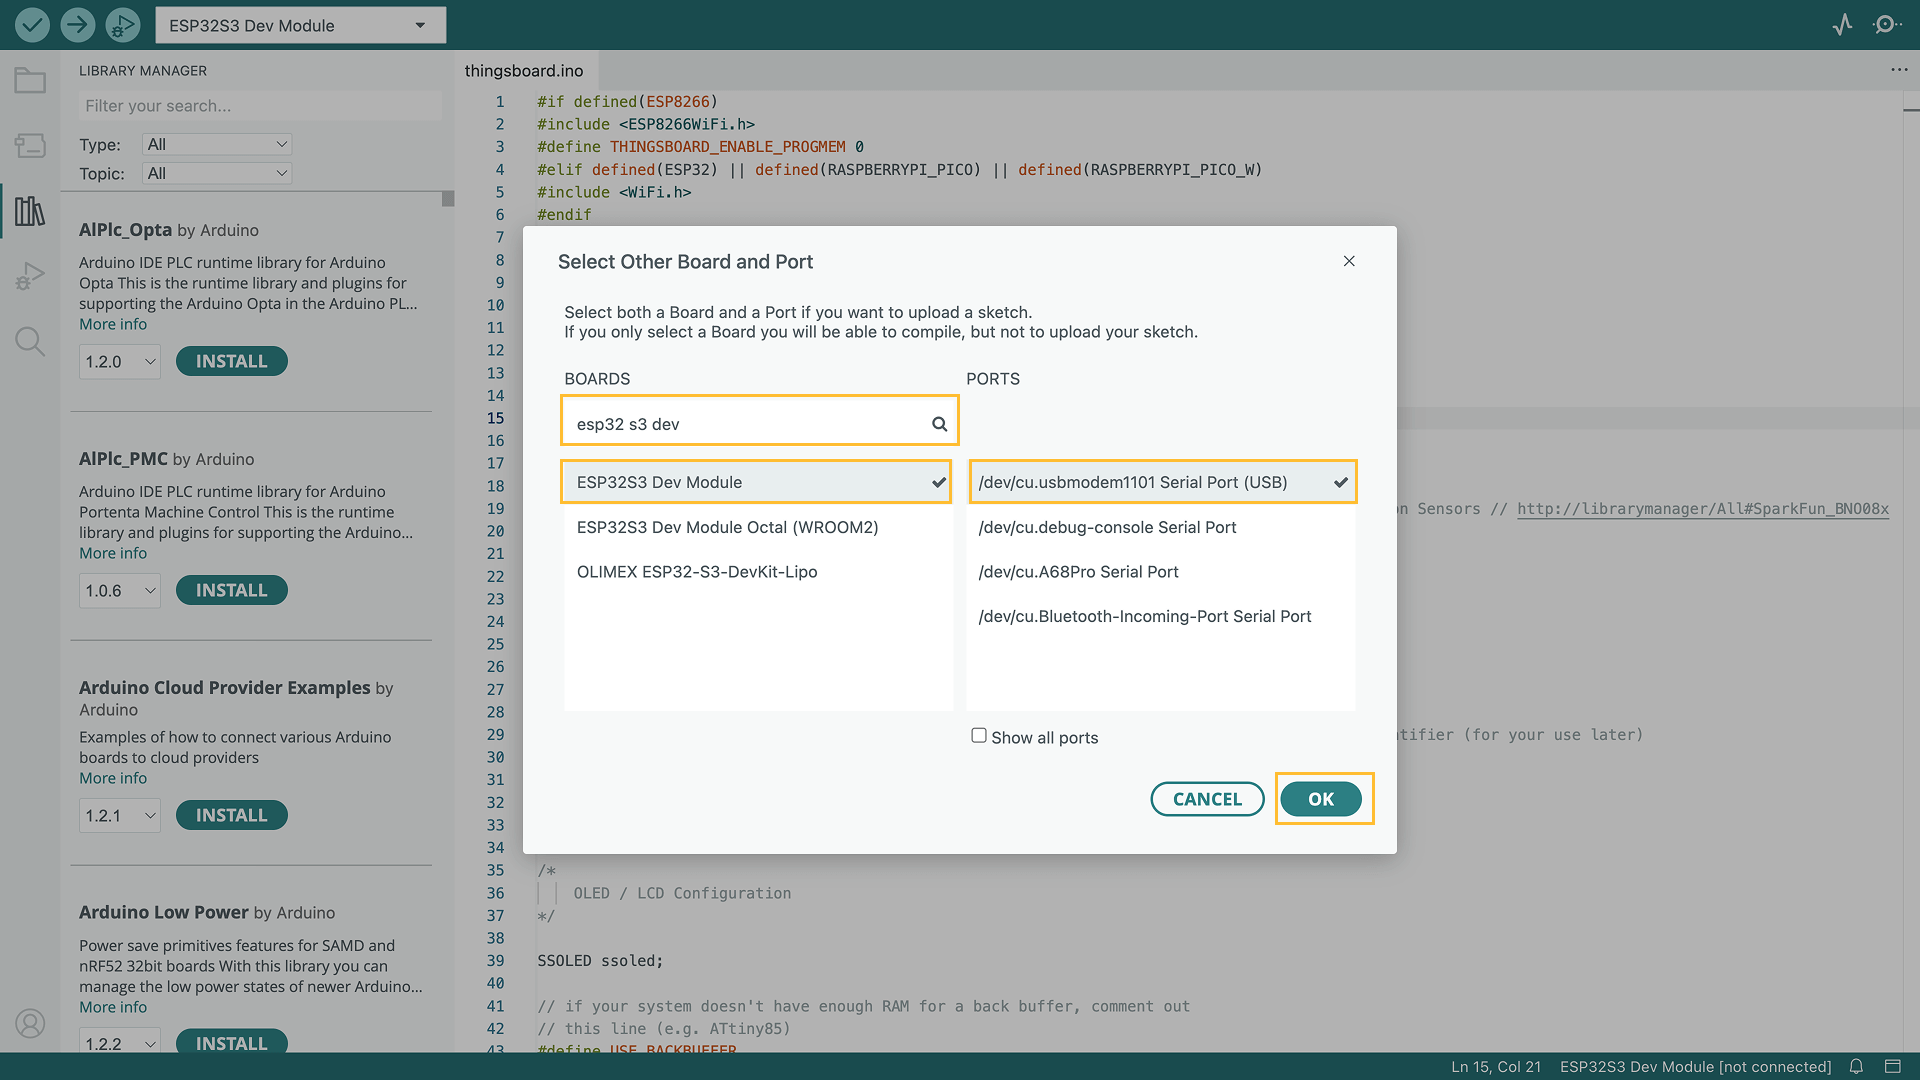Click the Verify sketch checkmark icon
This screenshot has height=1080, width=1920.
pyautogui.click(x=32, y=25)
